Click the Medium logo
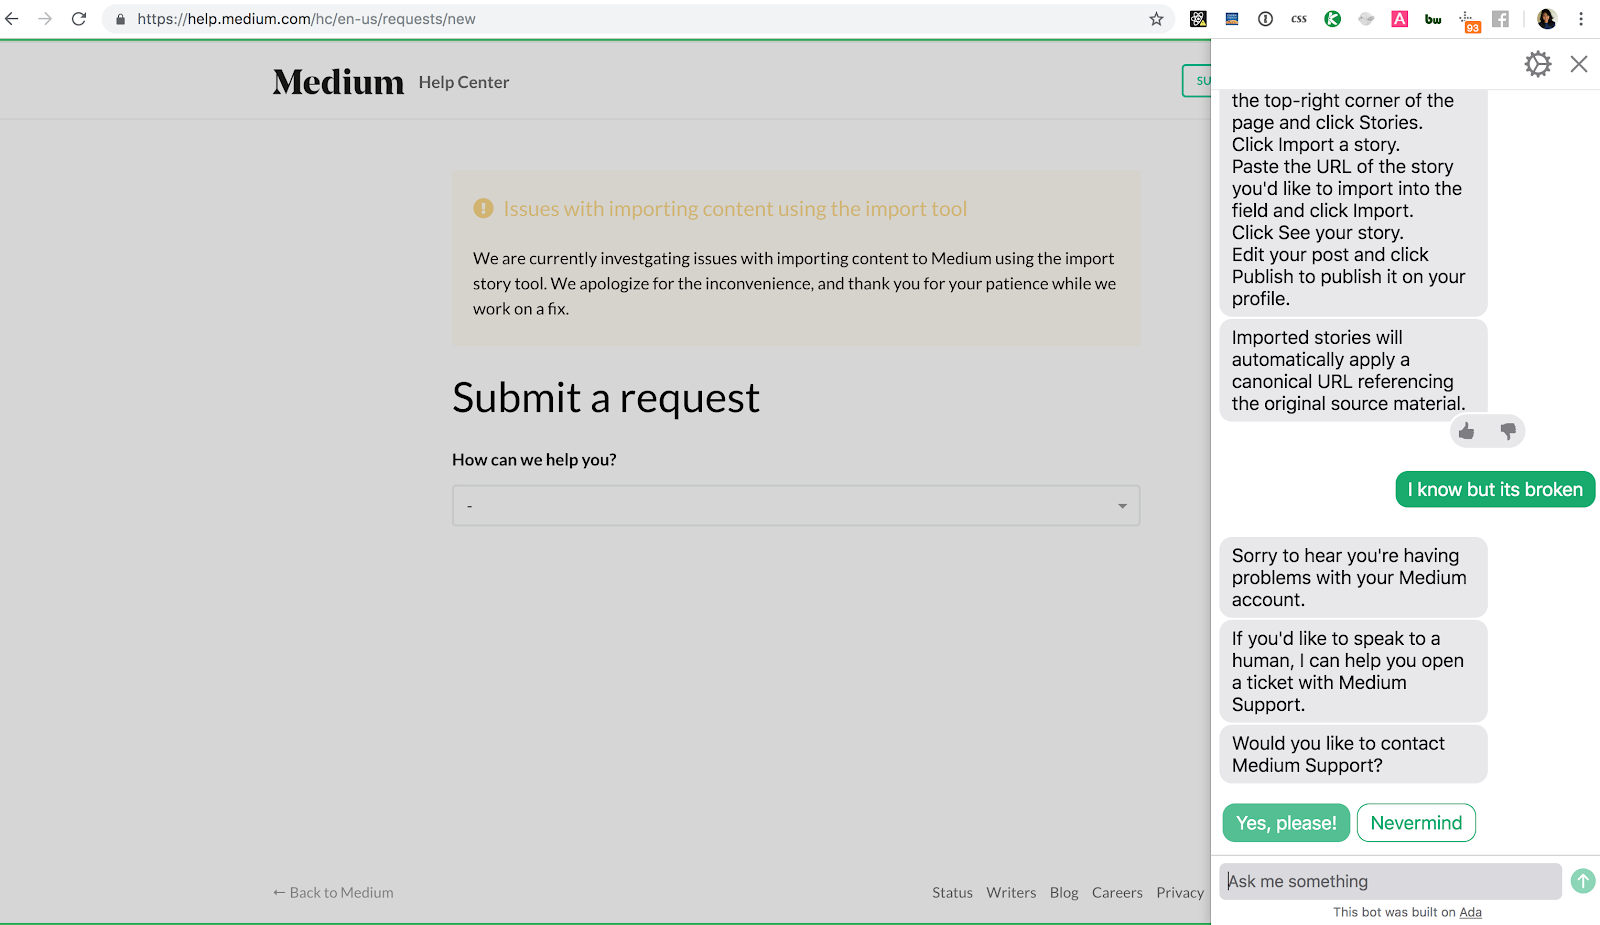The height and width of the screenshot is (925, 1600). pyautogui.click(x=338, y=82)
